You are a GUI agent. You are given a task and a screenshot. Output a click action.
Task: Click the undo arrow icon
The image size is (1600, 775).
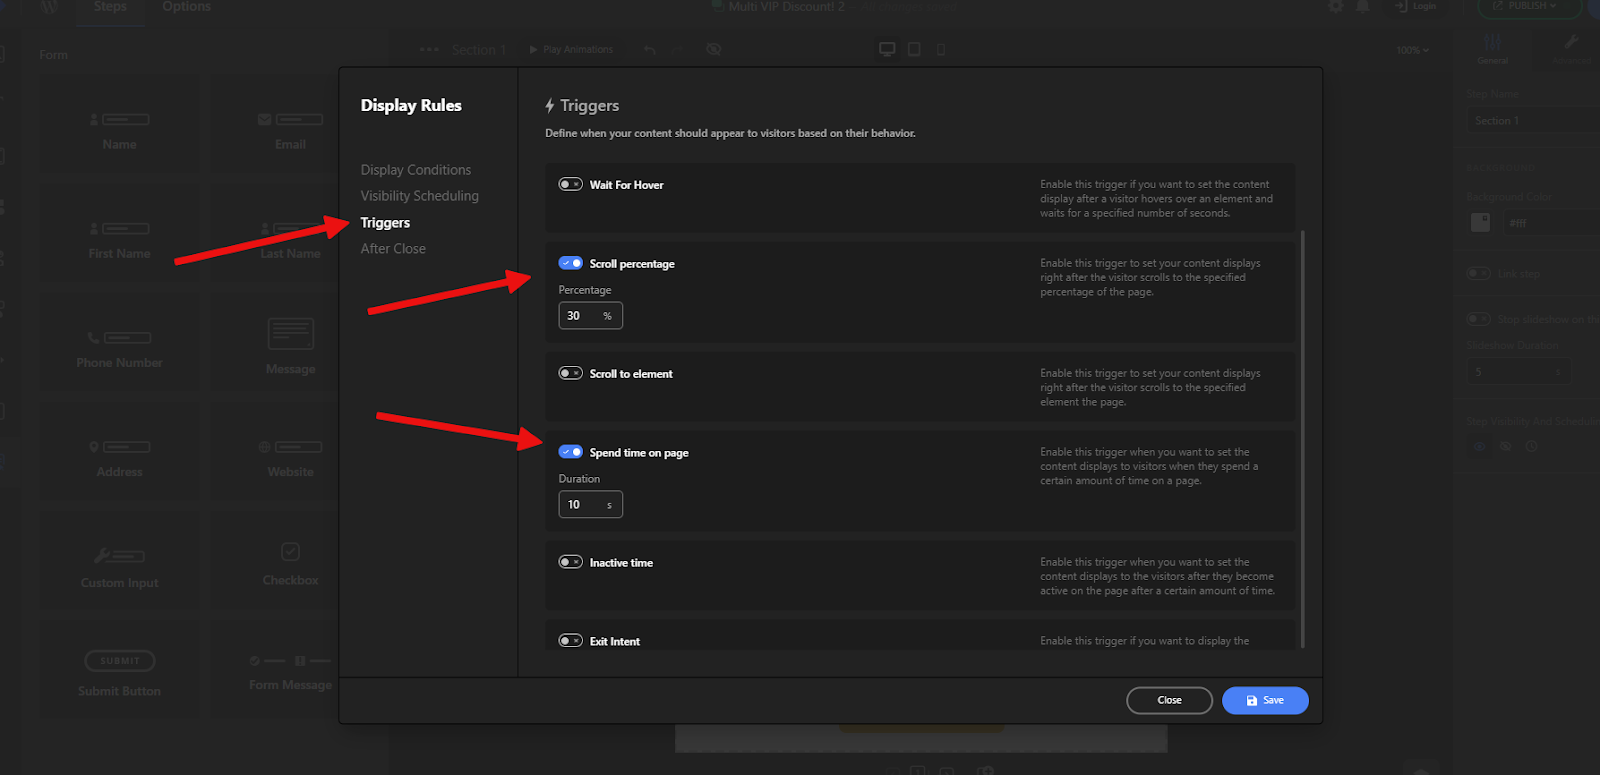click(650, 49)
